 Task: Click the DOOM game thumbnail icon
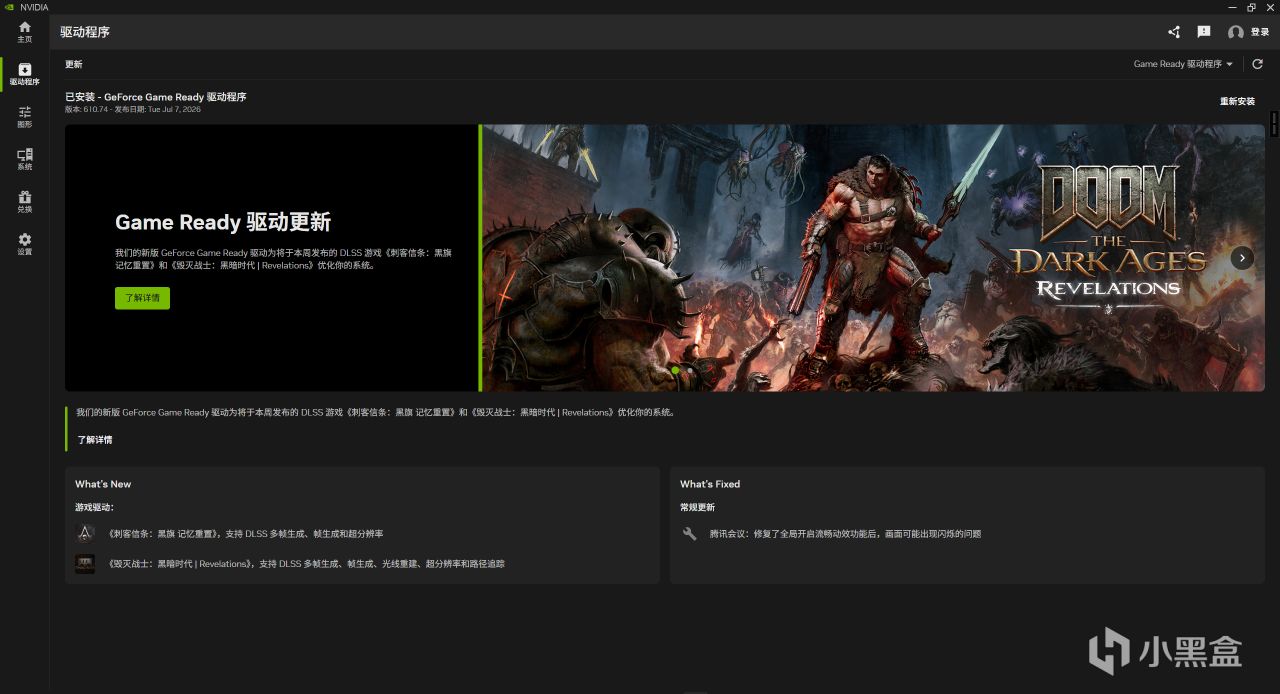pyautogui.click(x=85, y=564)
